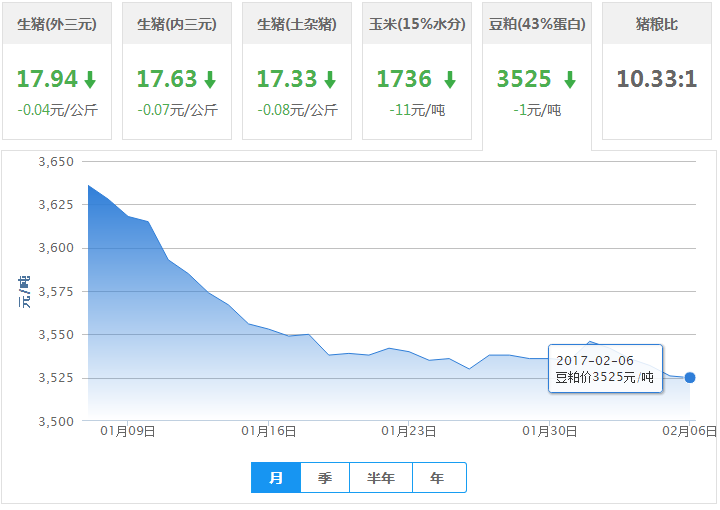Click the 3,550 y-axis label
The height and width of the screenshot is (510, 720).
[x=56, y=335]
